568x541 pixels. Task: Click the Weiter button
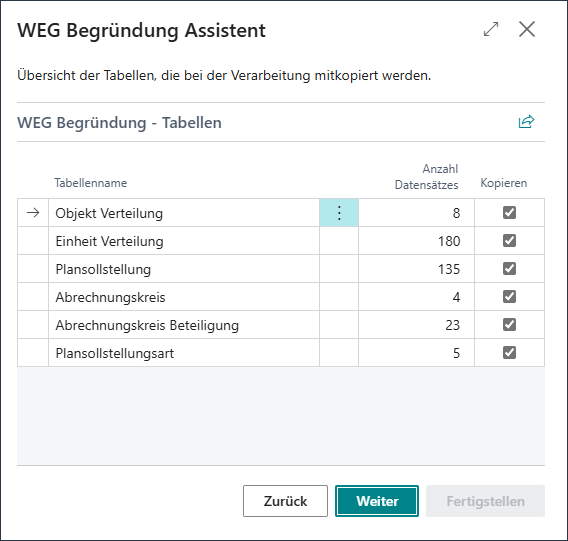click(x=377, y=501)
